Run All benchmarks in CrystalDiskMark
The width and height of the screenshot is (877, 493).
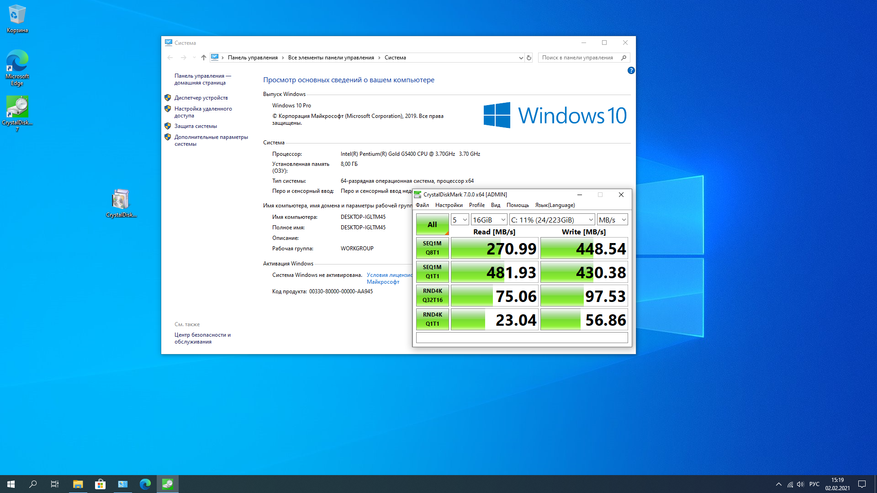tap(432, 224)
